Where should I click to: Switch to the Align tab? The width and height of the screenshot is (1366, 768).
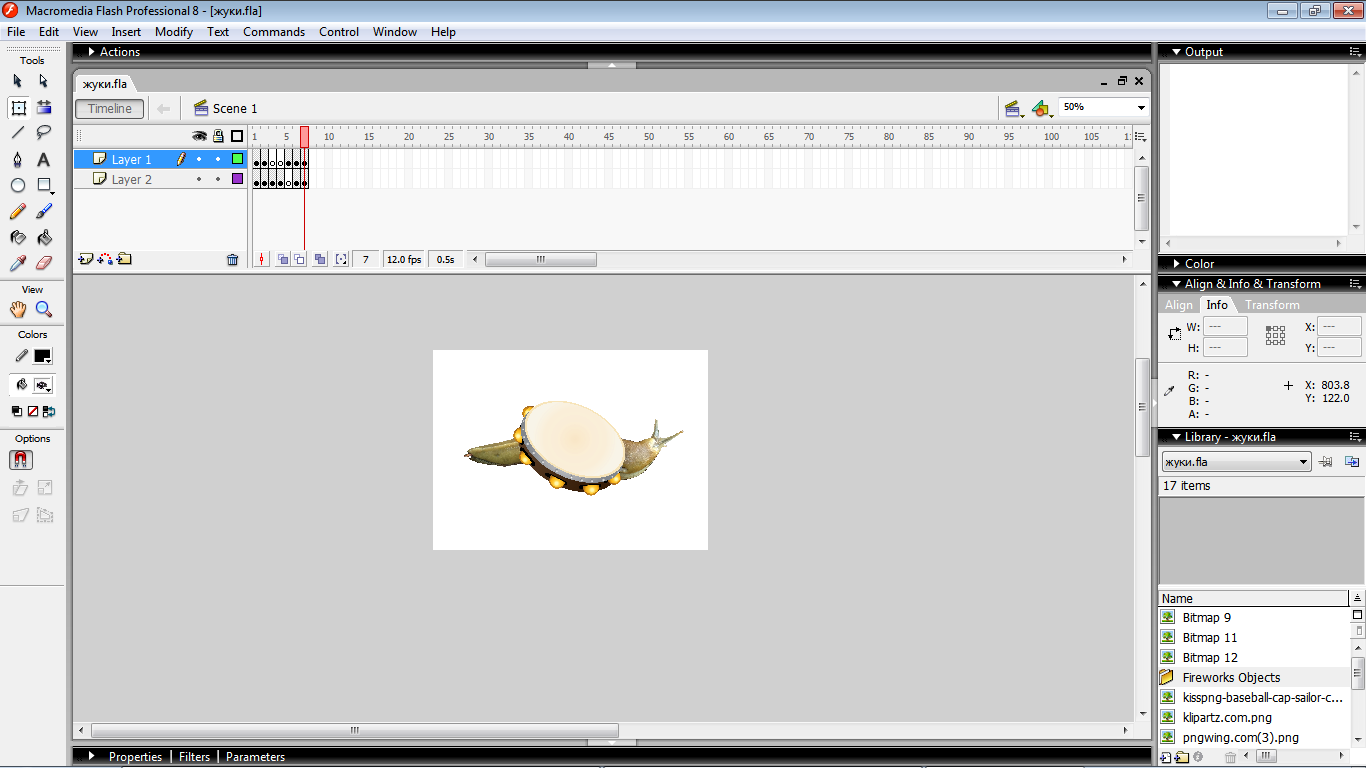click(1179, 305)
